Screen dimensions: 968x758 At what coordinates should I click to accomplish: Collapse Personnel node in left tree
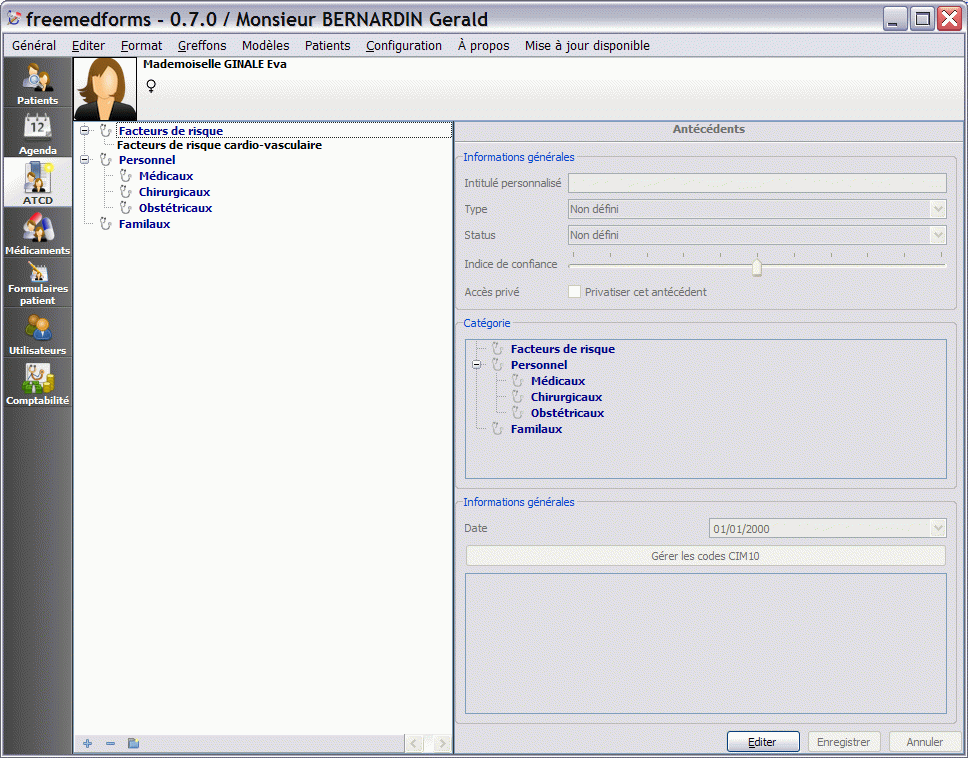pyautogui.click(x=85, y=160)
